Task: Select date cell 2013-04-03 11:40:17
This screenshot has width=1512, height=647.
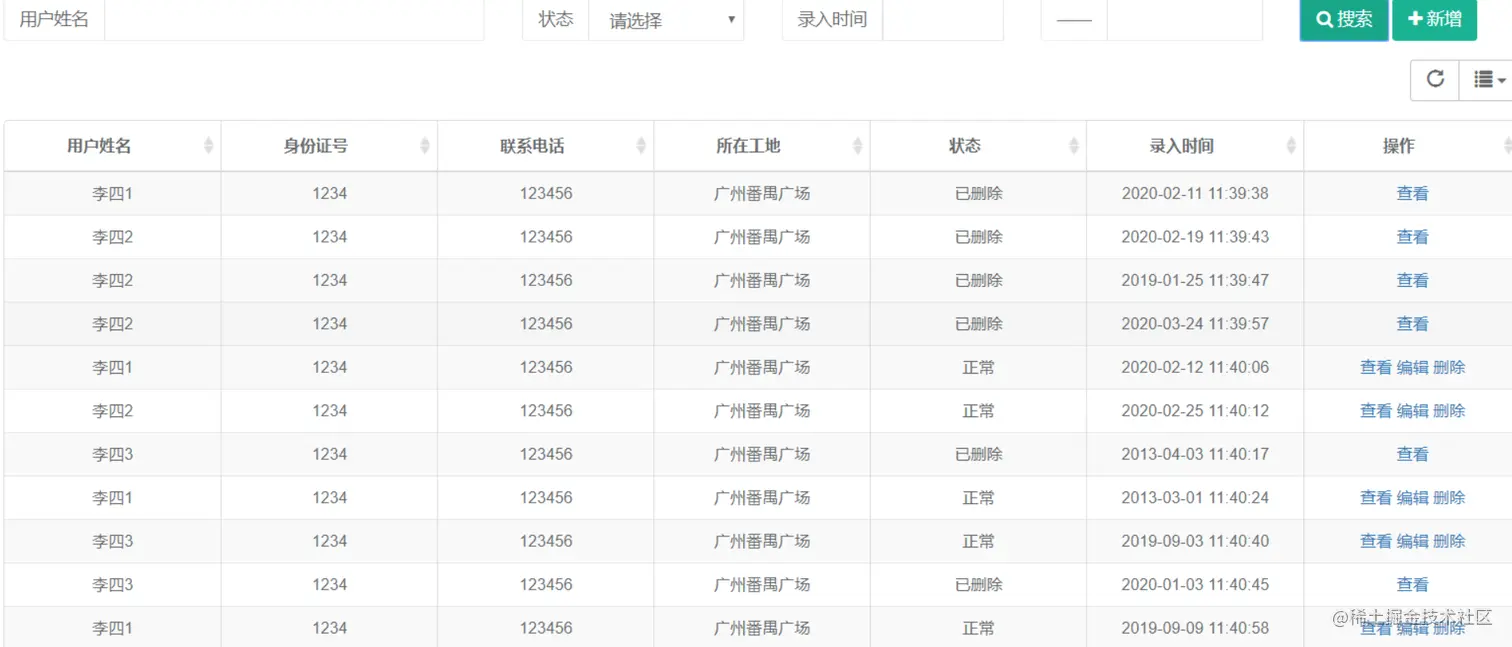Action: 1195,454
